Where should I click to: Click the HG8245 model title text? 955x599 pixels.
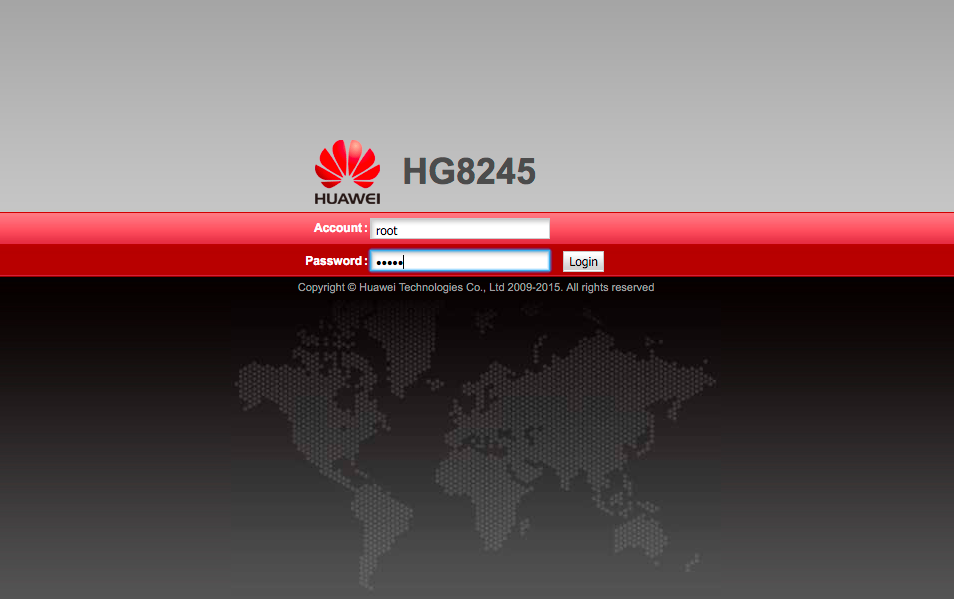[x=469, y=171]
